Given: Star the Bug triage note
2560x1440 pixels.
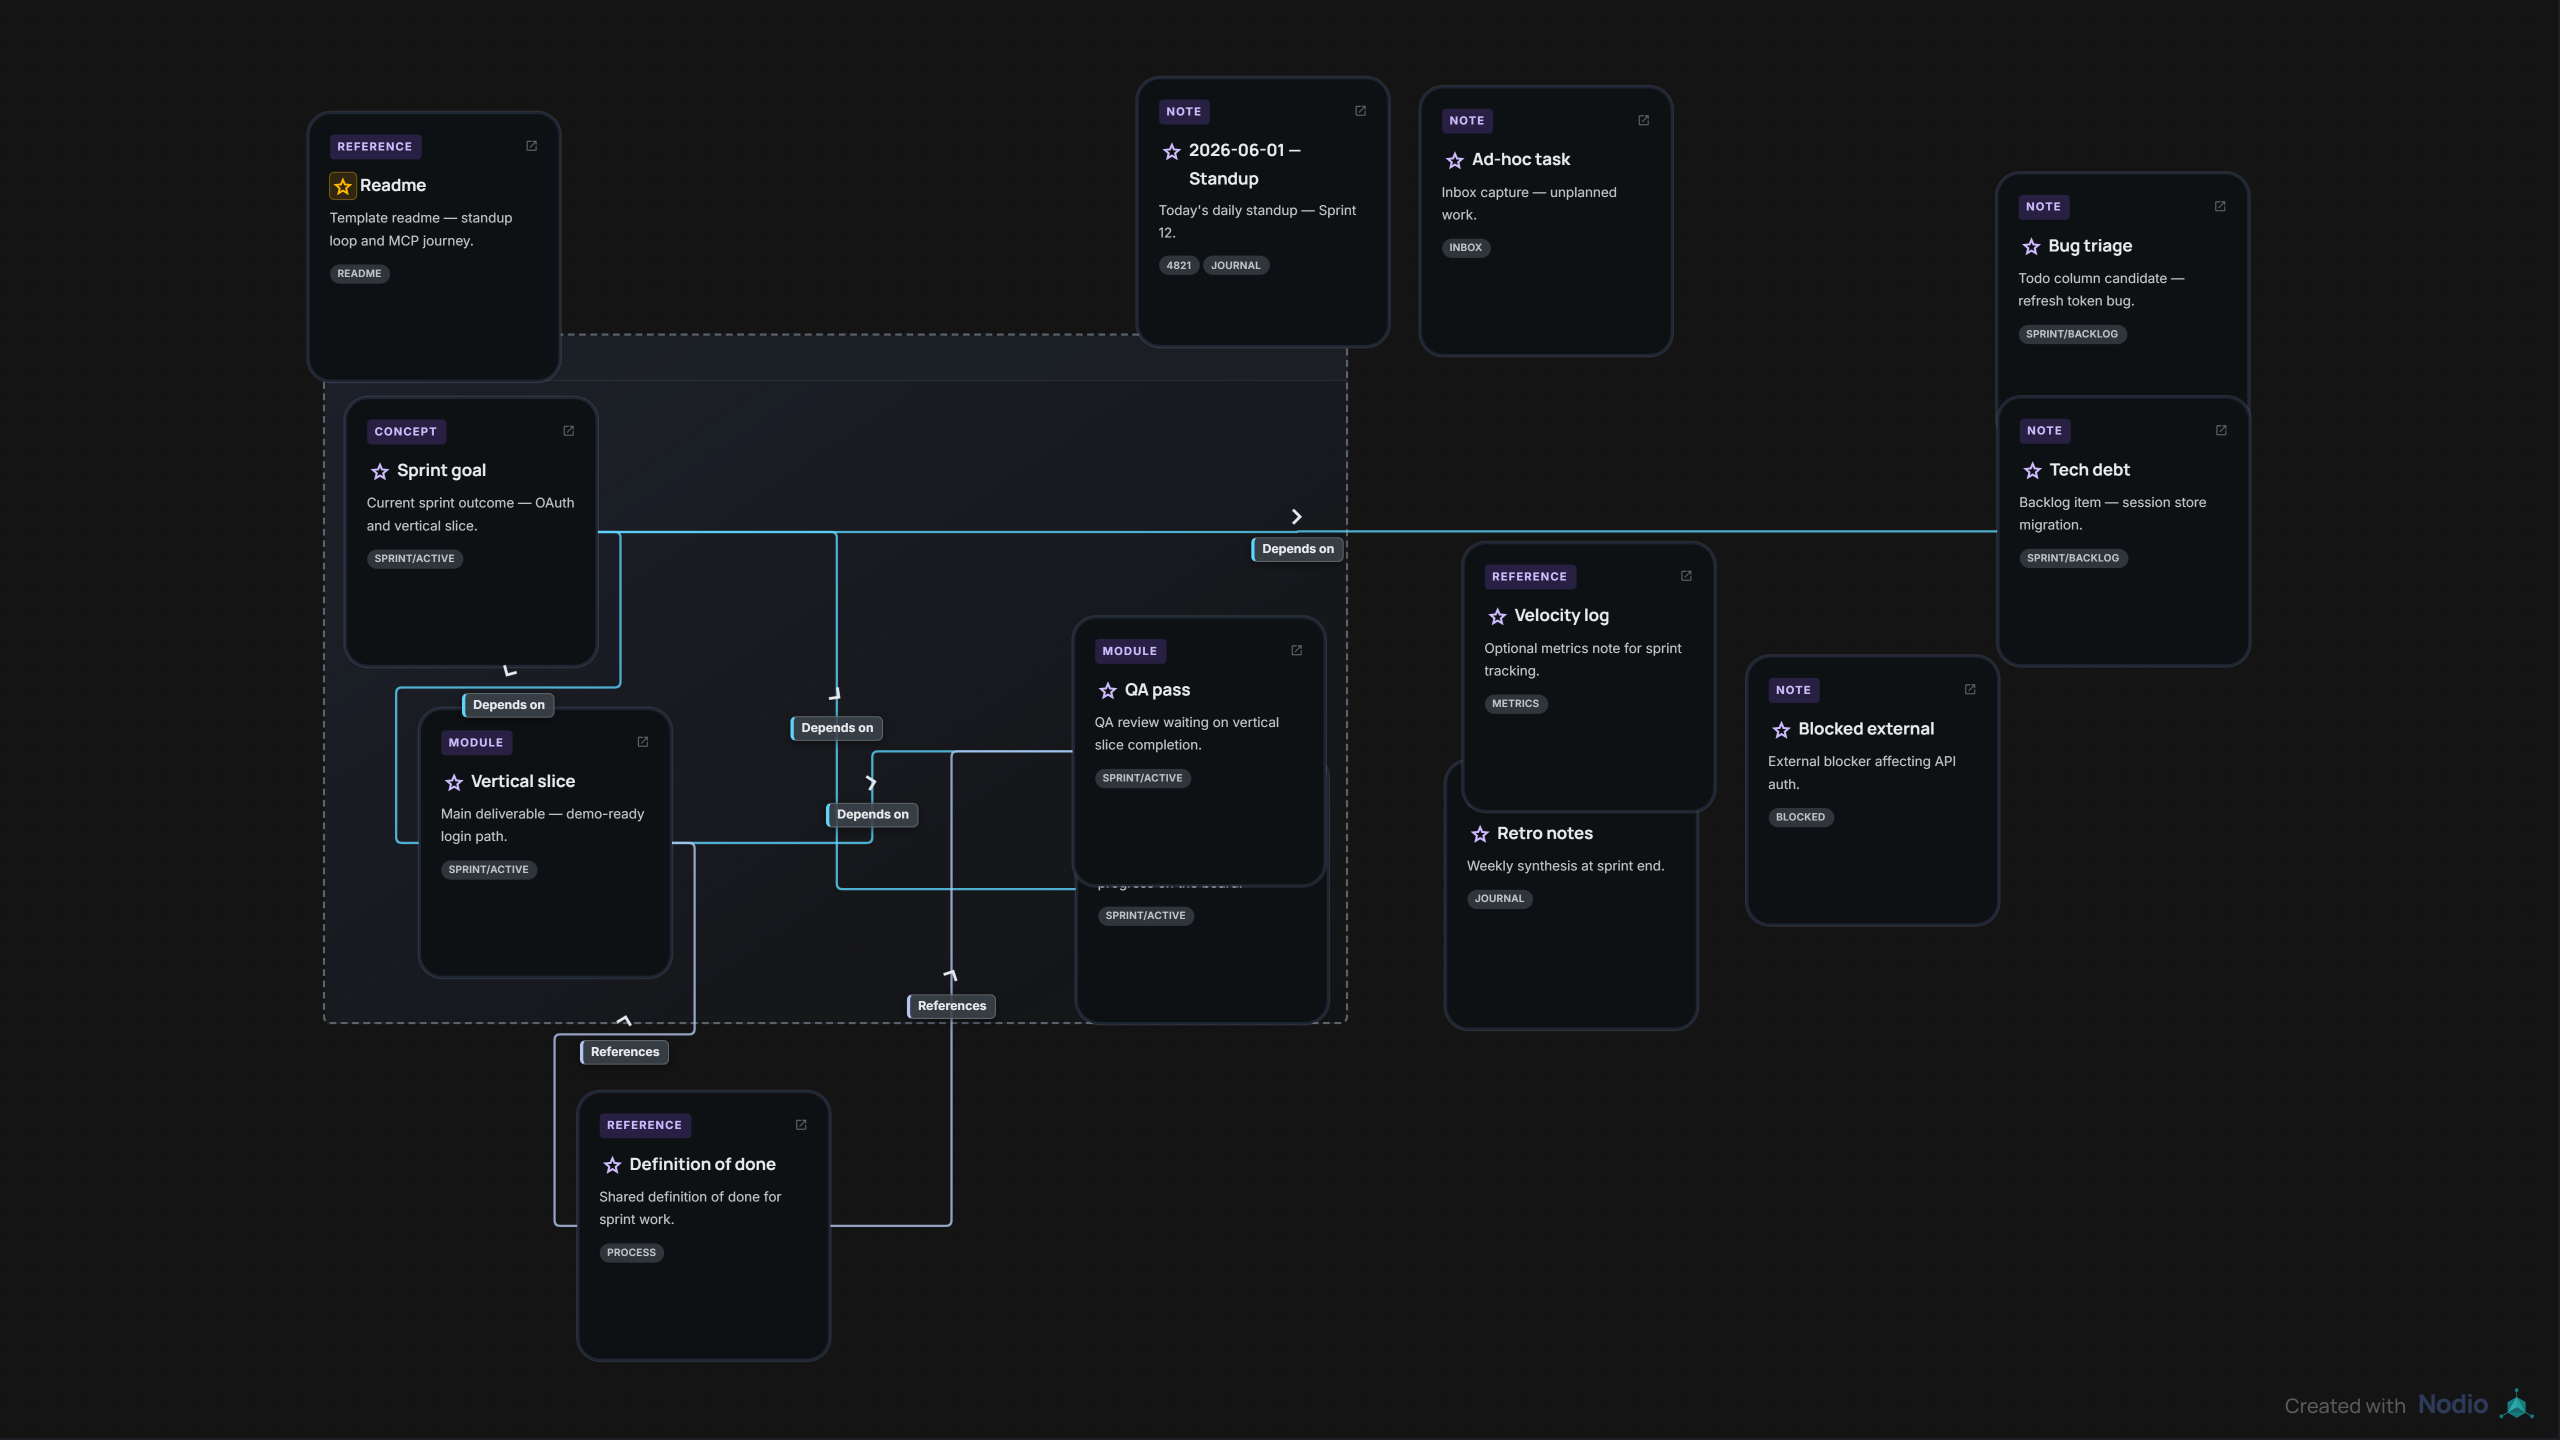Looking at the screenshot, I should pyautogui.click(x=2031, y=246).
